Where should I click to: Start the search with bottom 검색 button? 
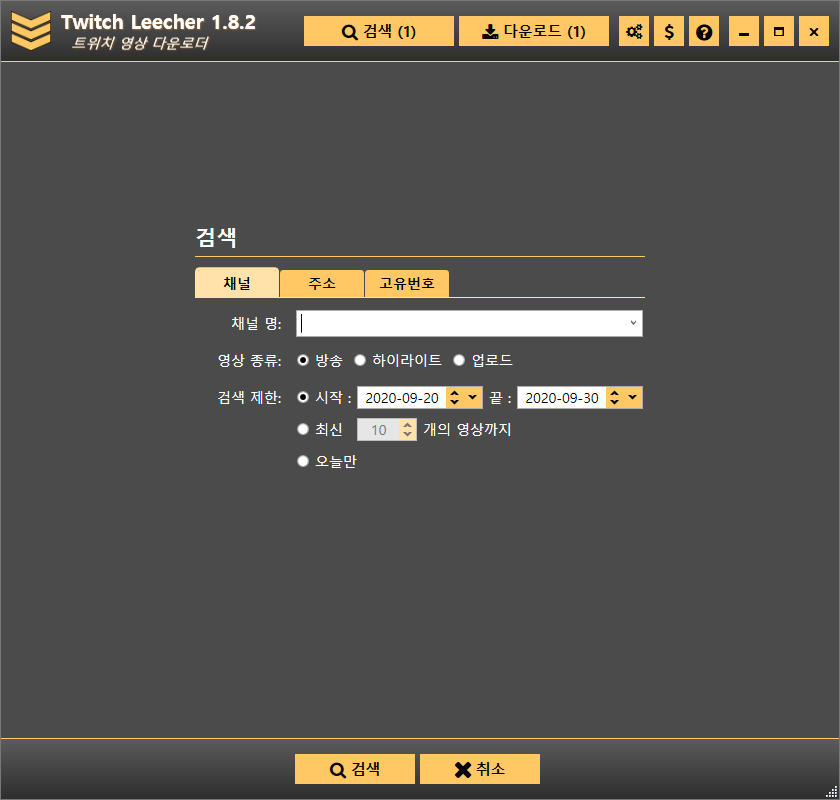(355, 769)
